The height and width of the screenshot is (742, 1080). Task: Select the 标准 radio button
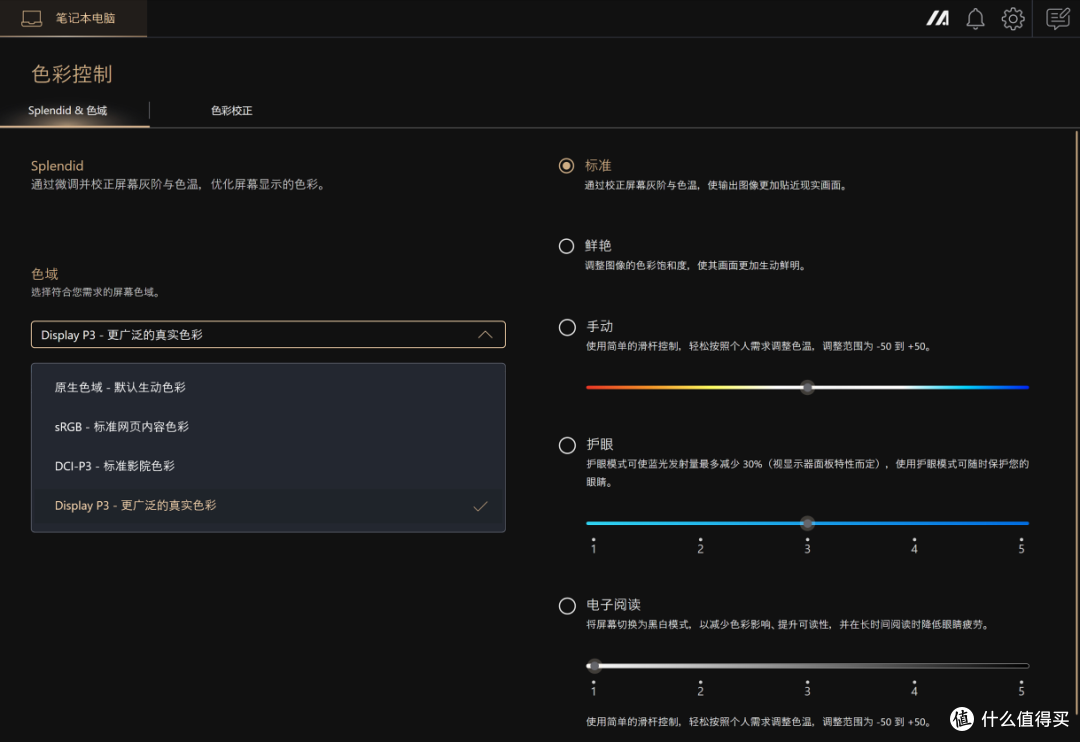coord(566,166)
